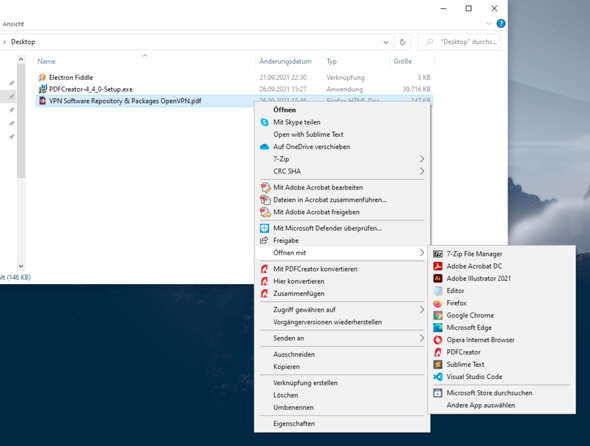Open the address bar history dropdown
Screen dimensions: 590x446
pyautogui.click(x=386, y=42)
